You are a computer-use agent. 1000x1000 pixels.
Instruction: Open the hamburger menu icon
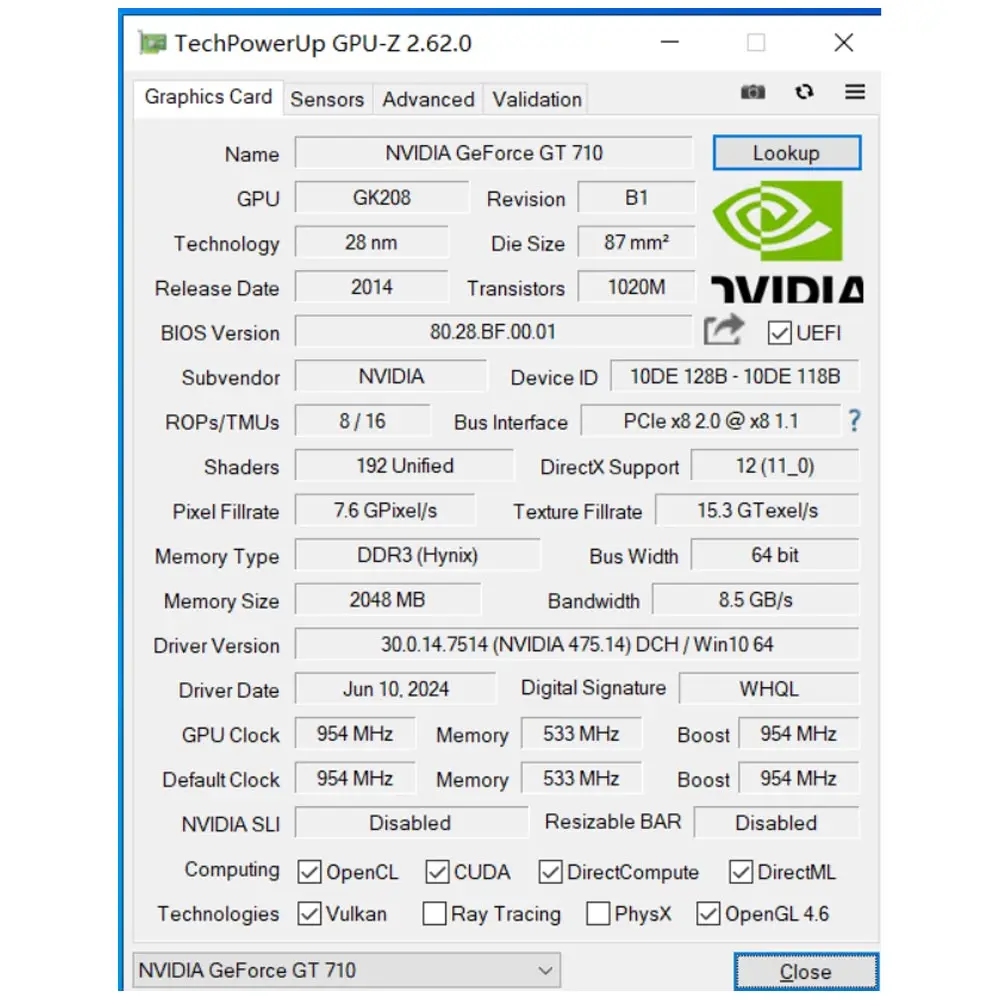pyautogui.click(x=855, y=92)
